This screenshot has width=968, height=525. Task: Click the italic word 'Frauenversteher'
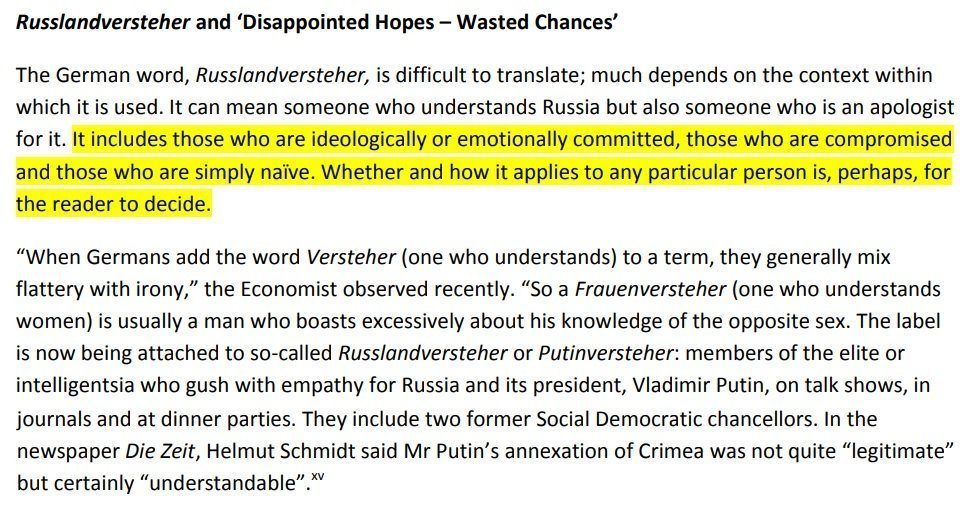click(x=650, y=289)
